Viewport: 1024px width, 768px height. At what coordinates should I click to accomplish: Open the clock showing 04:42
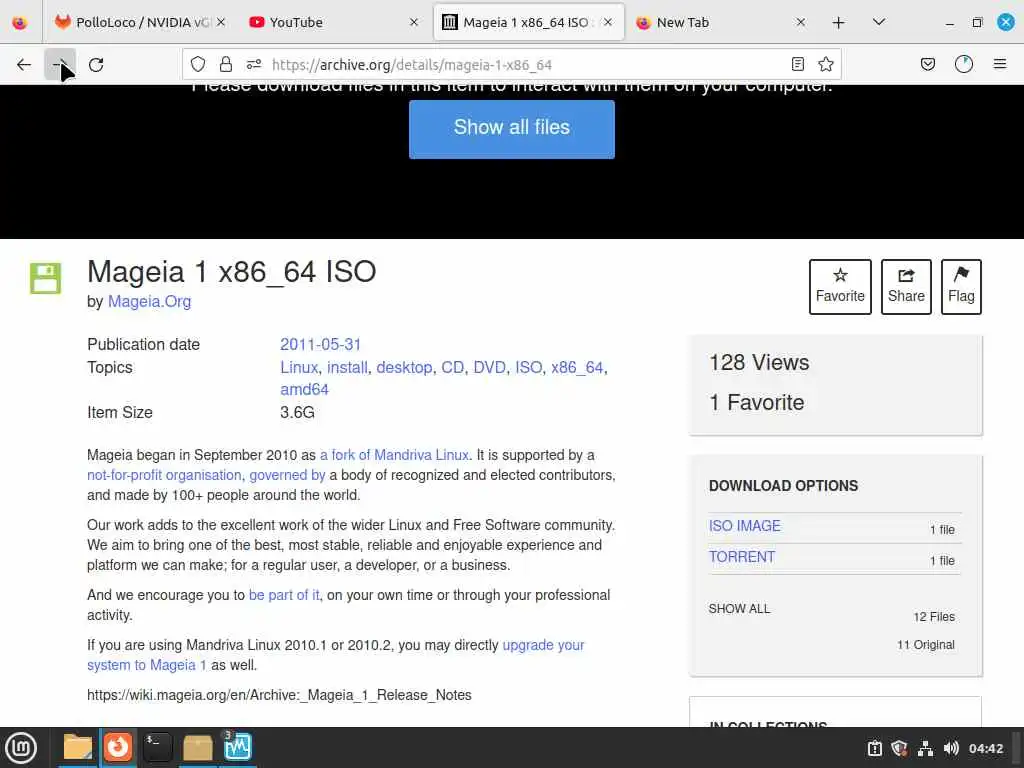tap(985, 748)
